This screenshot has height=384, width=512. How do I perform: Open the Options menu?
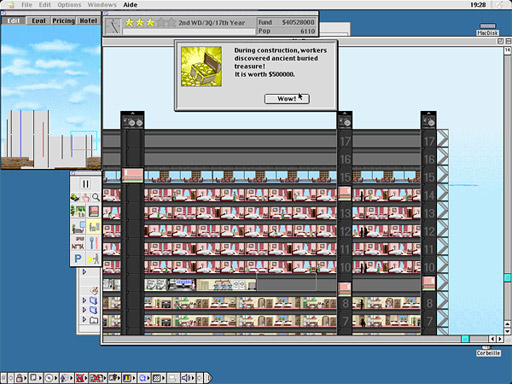point(69,5)
